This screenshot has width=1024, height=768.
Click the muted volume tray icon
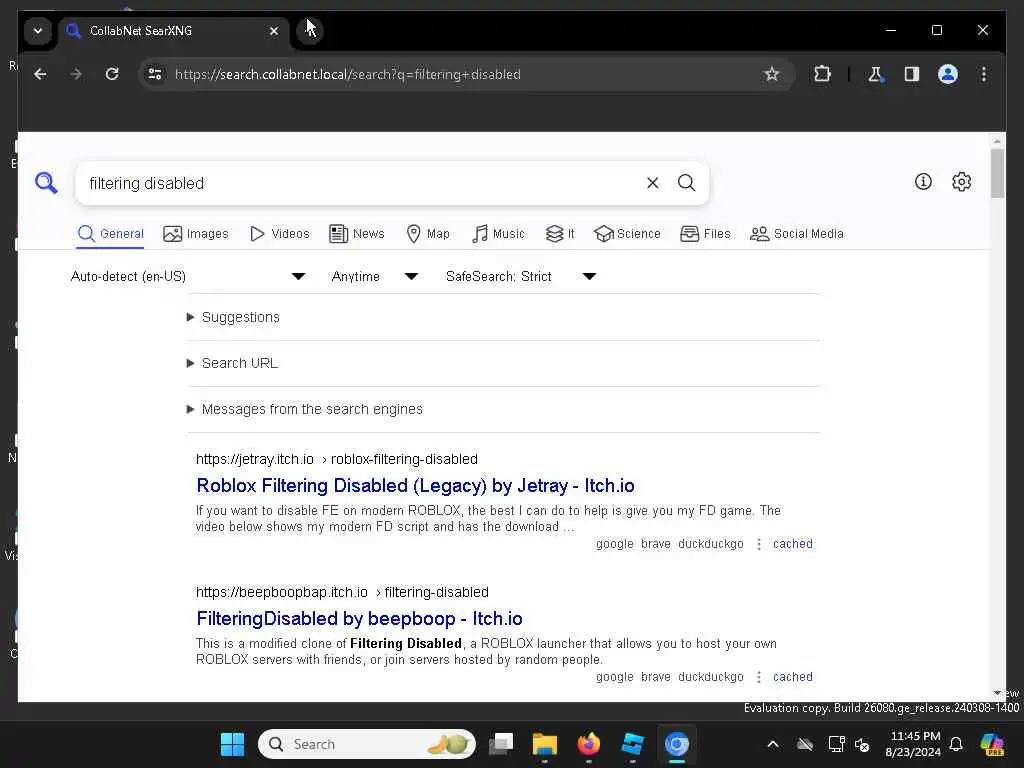tap(862, 744)
